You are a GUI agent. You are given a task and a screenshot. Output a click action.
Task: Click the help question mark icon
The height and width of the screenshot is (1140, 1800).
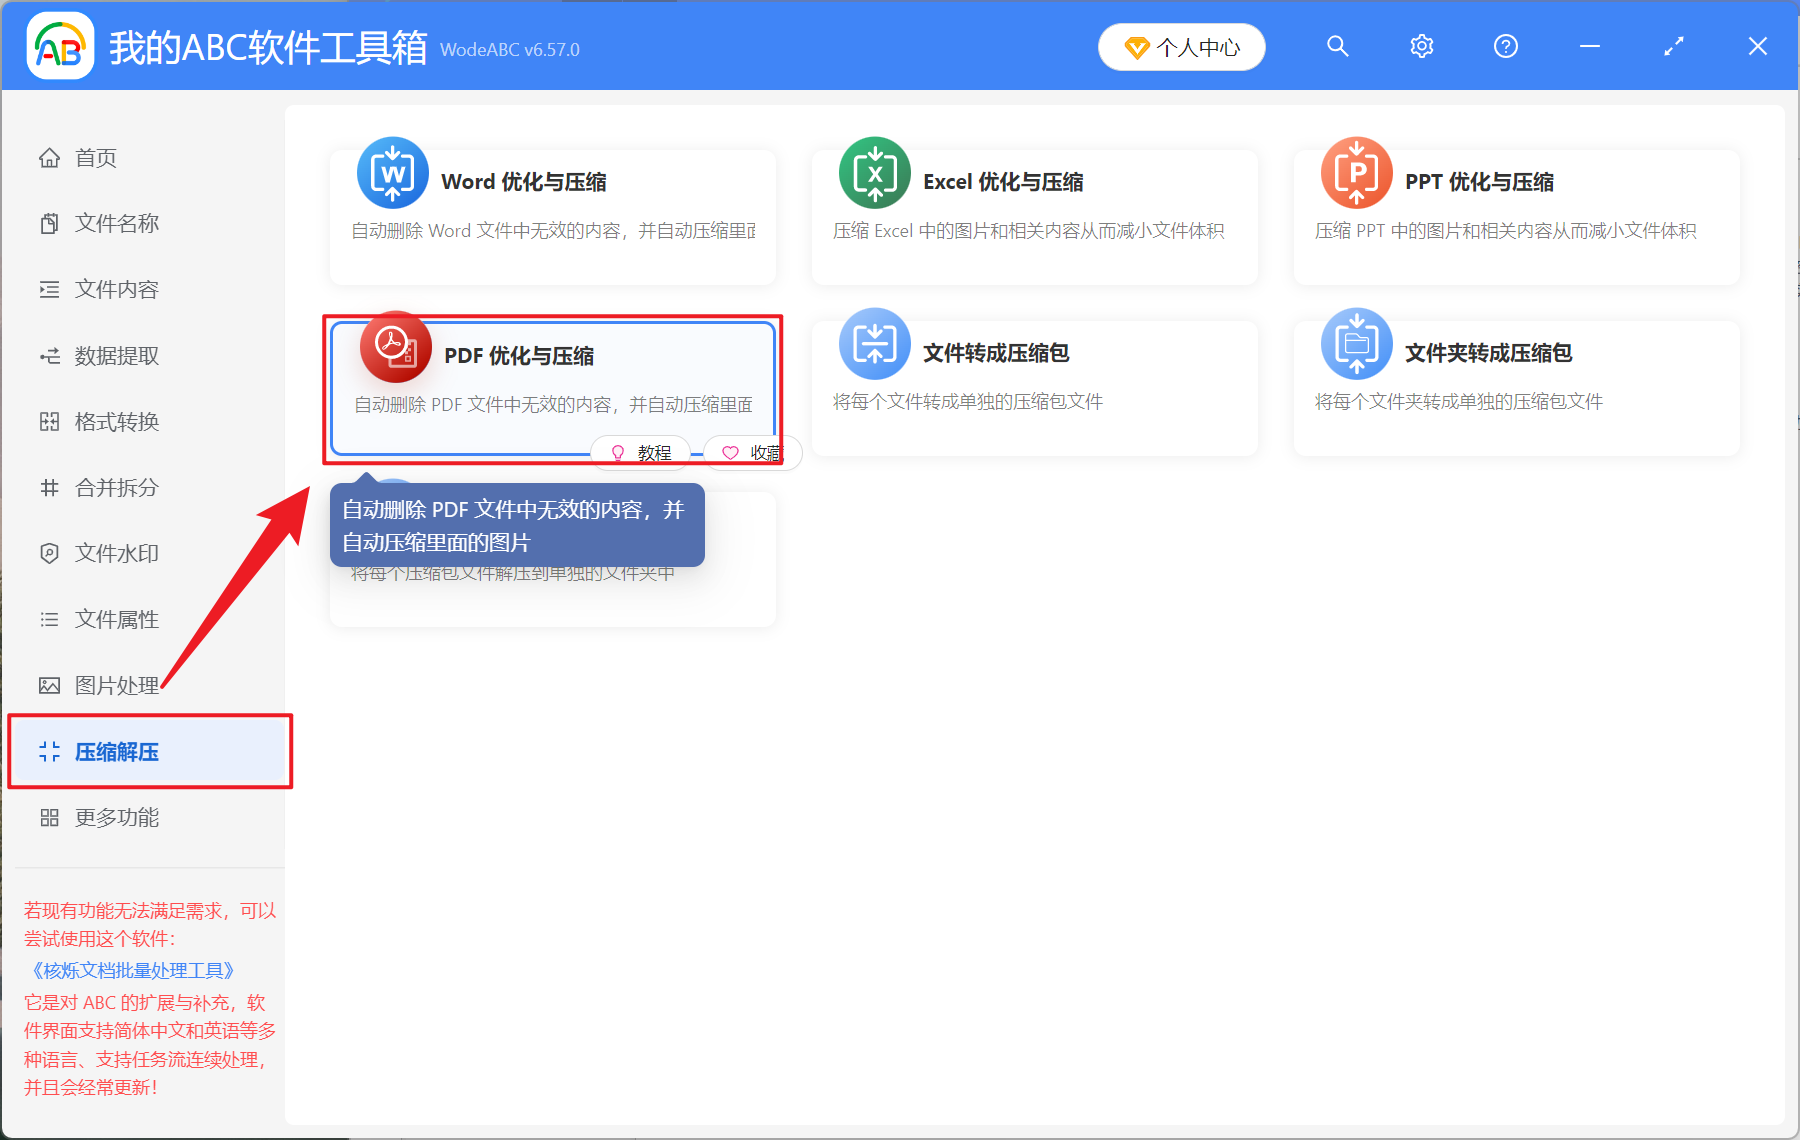pos(1505,46)
